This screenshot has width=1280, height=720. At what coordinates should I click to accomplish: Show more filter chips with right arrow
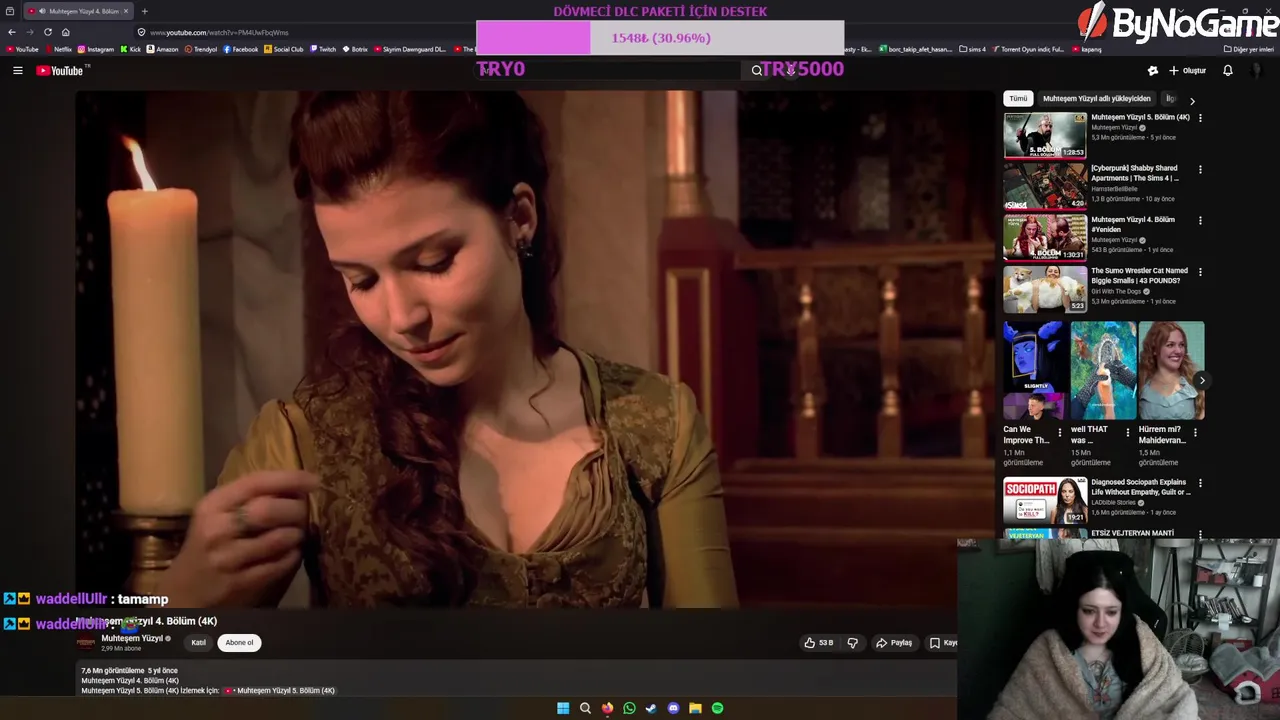click(1192, 100)
